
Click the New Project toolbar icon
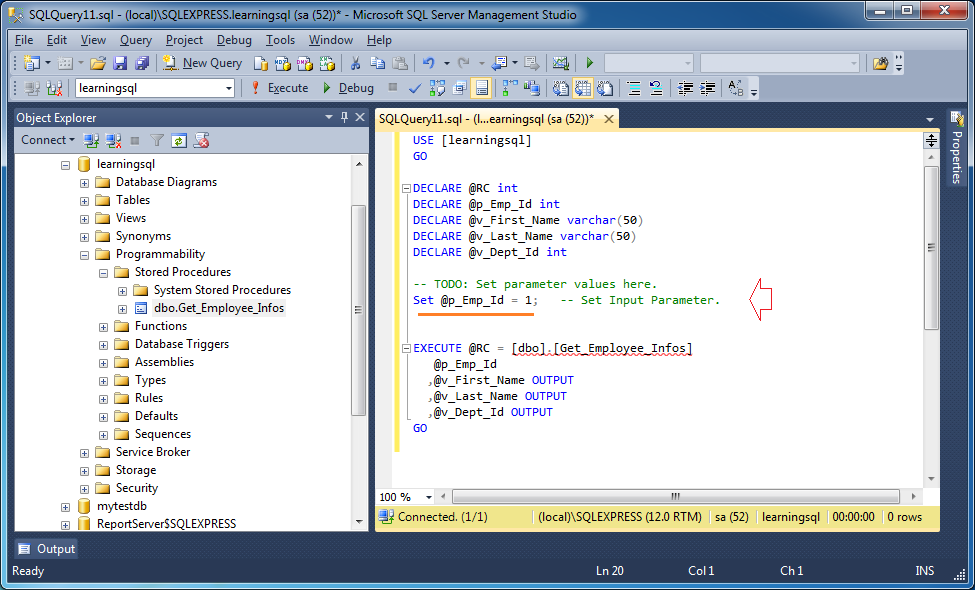30,63
